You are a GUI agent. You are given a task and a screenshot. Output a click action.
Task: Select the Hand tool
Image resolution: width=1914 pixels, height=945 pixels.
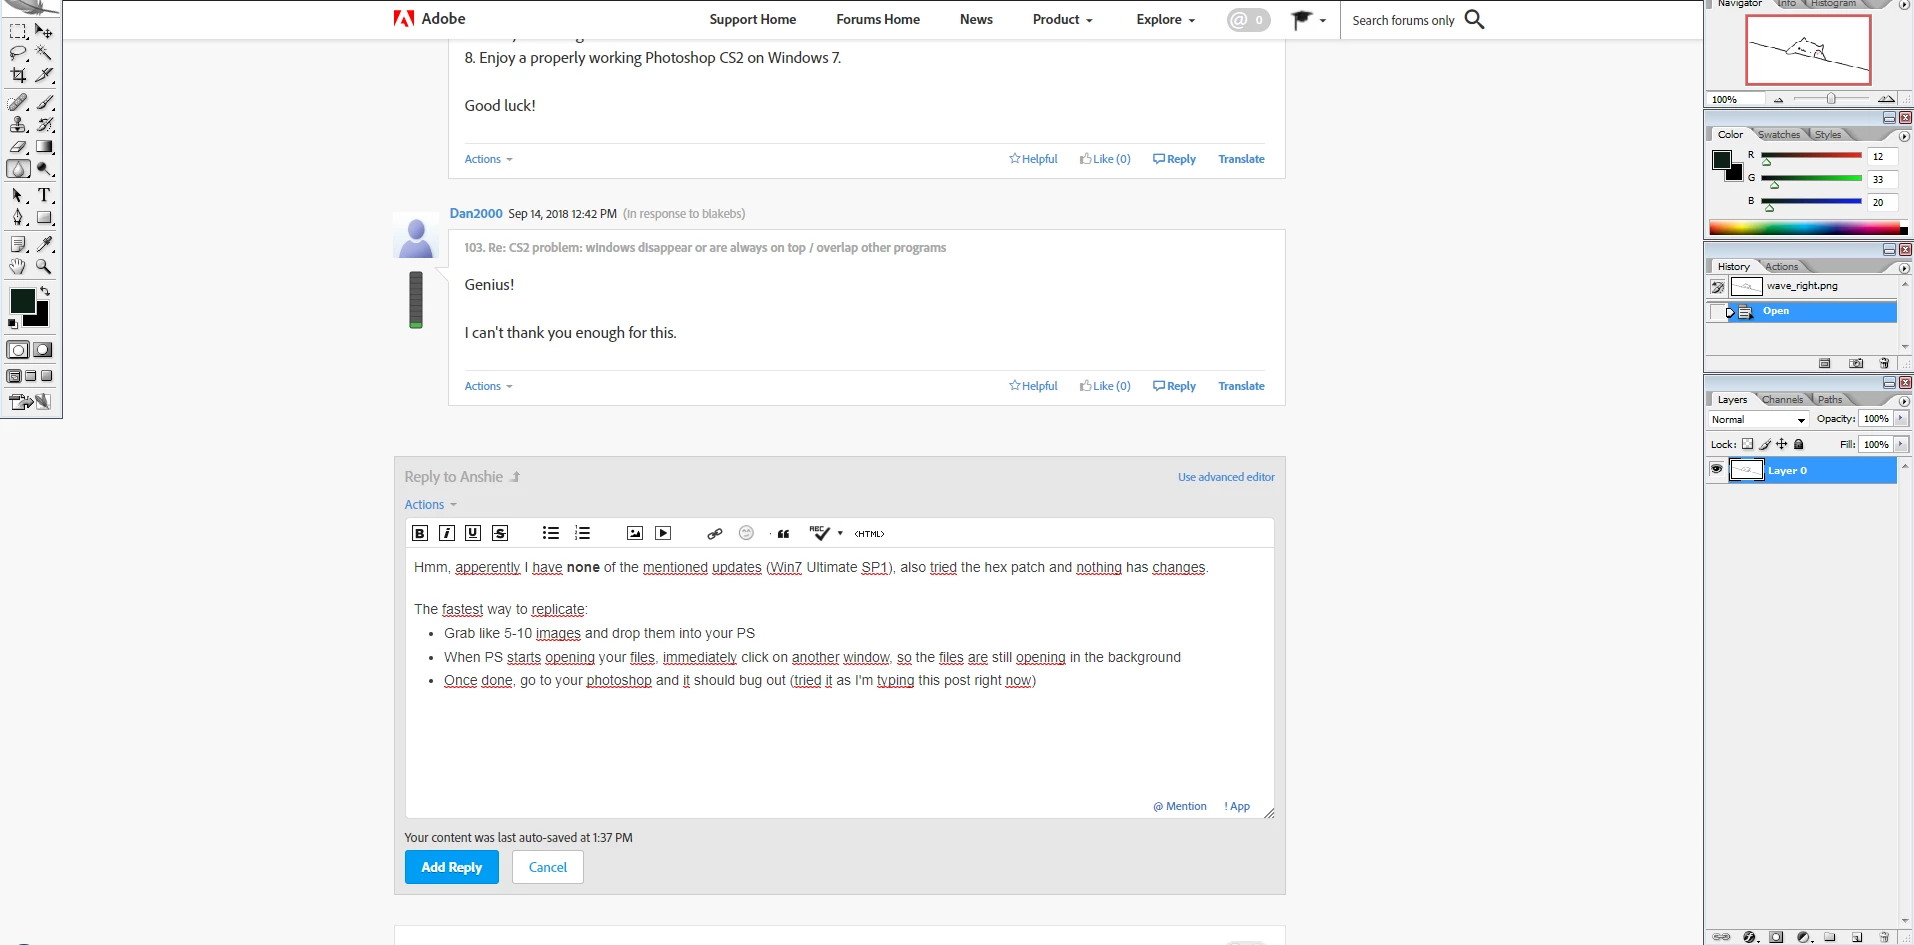tap(18, 266)
